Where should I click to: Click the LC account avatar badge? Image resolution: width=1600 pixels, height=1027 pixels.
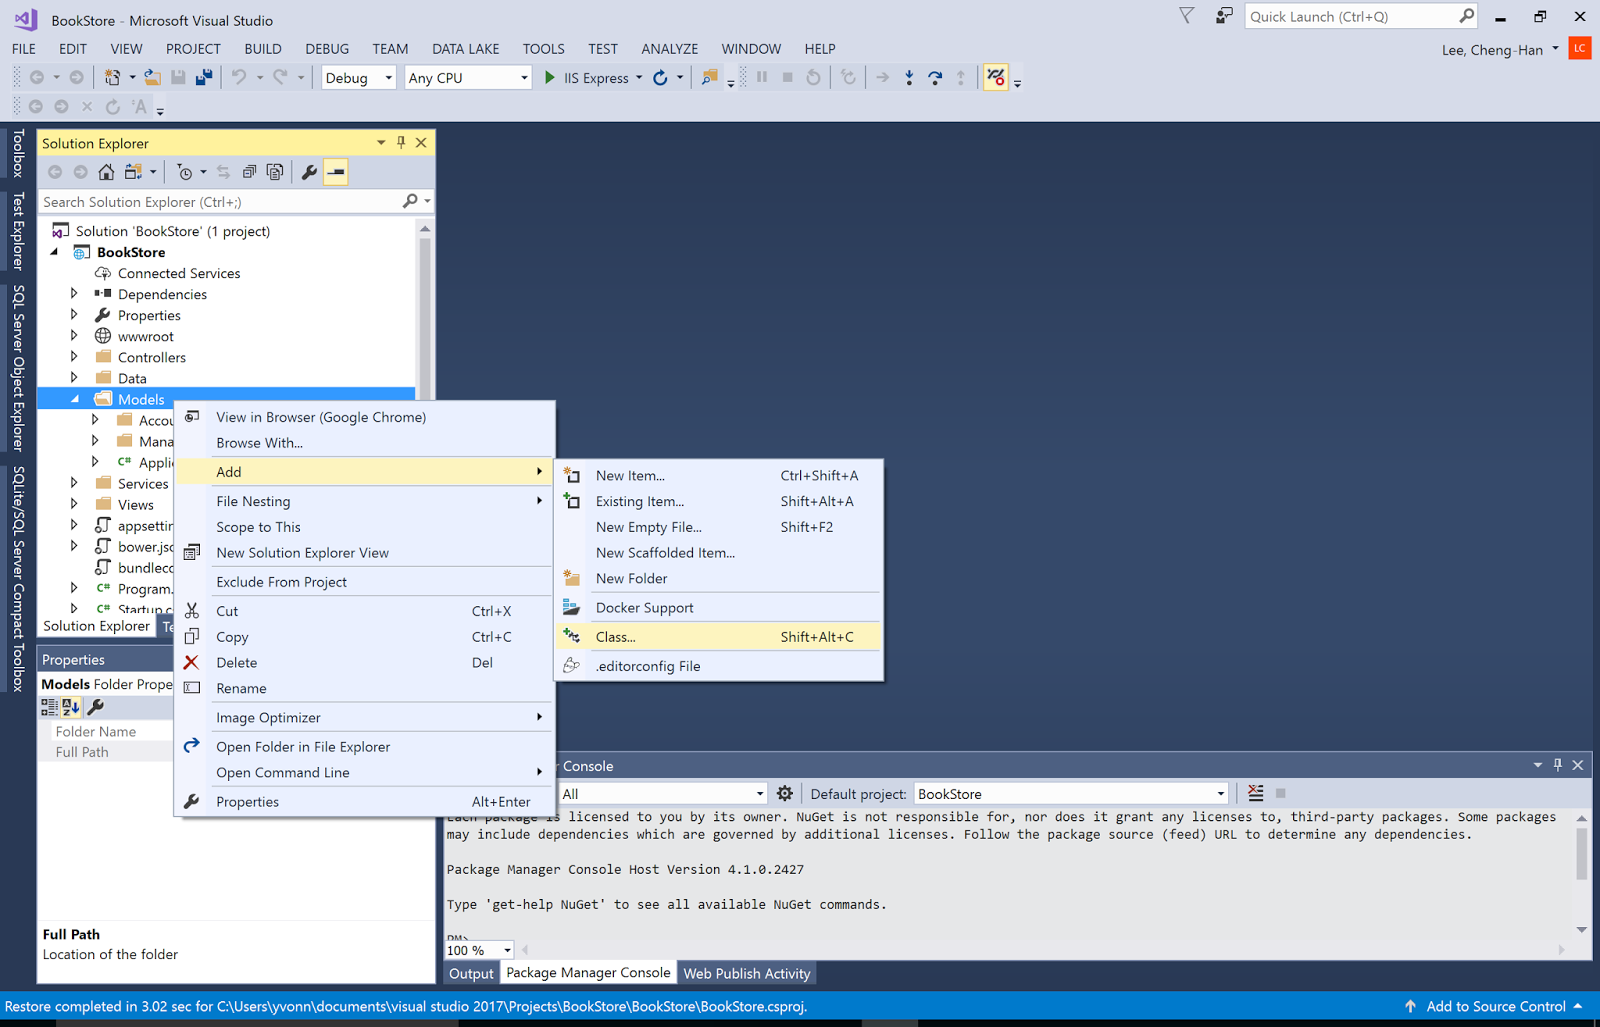click(1580, 48)
